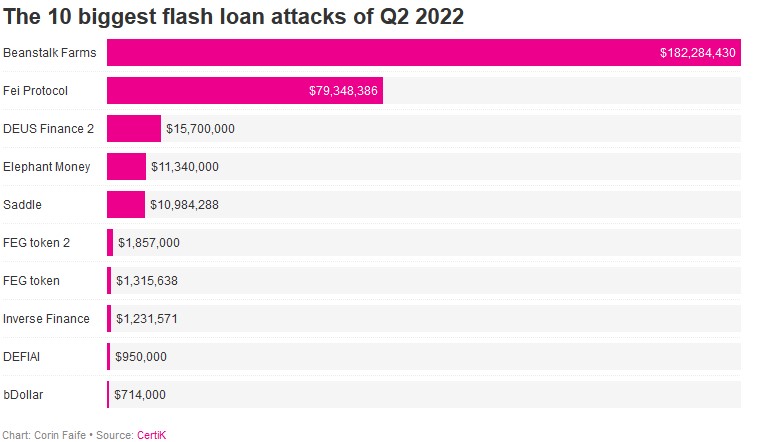
Task: Select the $1,857,000 value label
Action: point(149,243)
